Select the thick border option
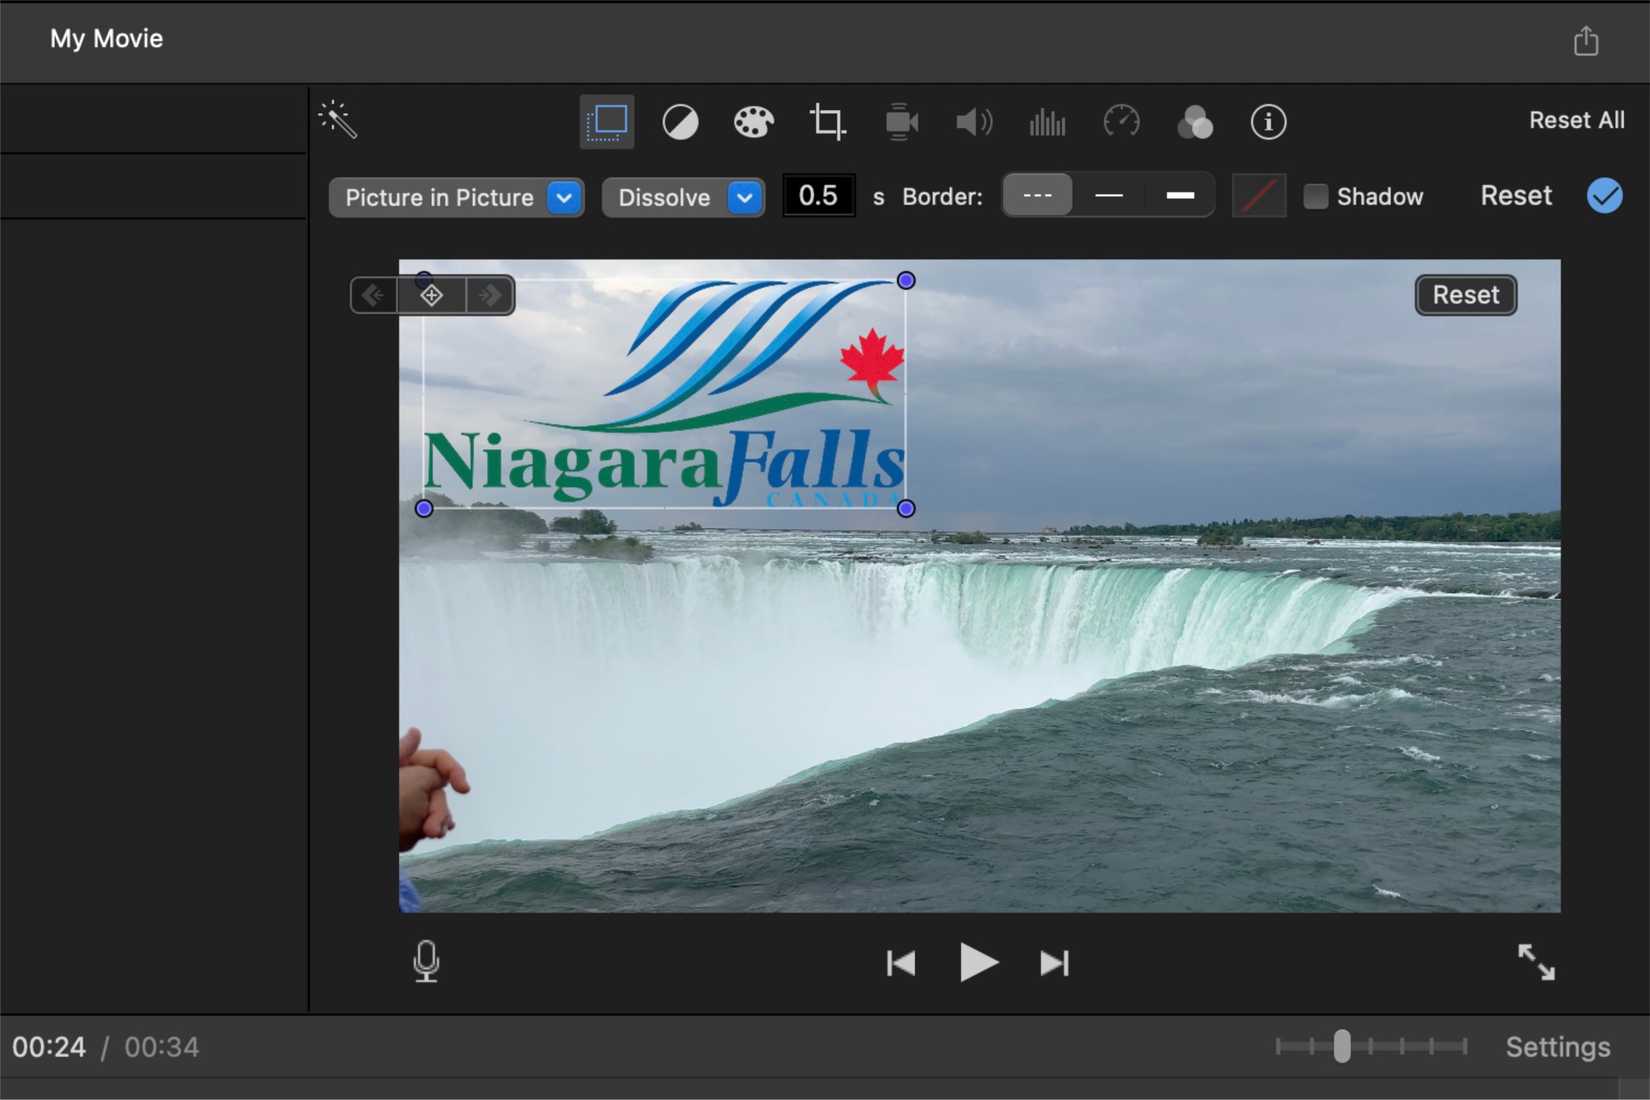Screen dimensions: 1650x1100 click(1180, 195)
